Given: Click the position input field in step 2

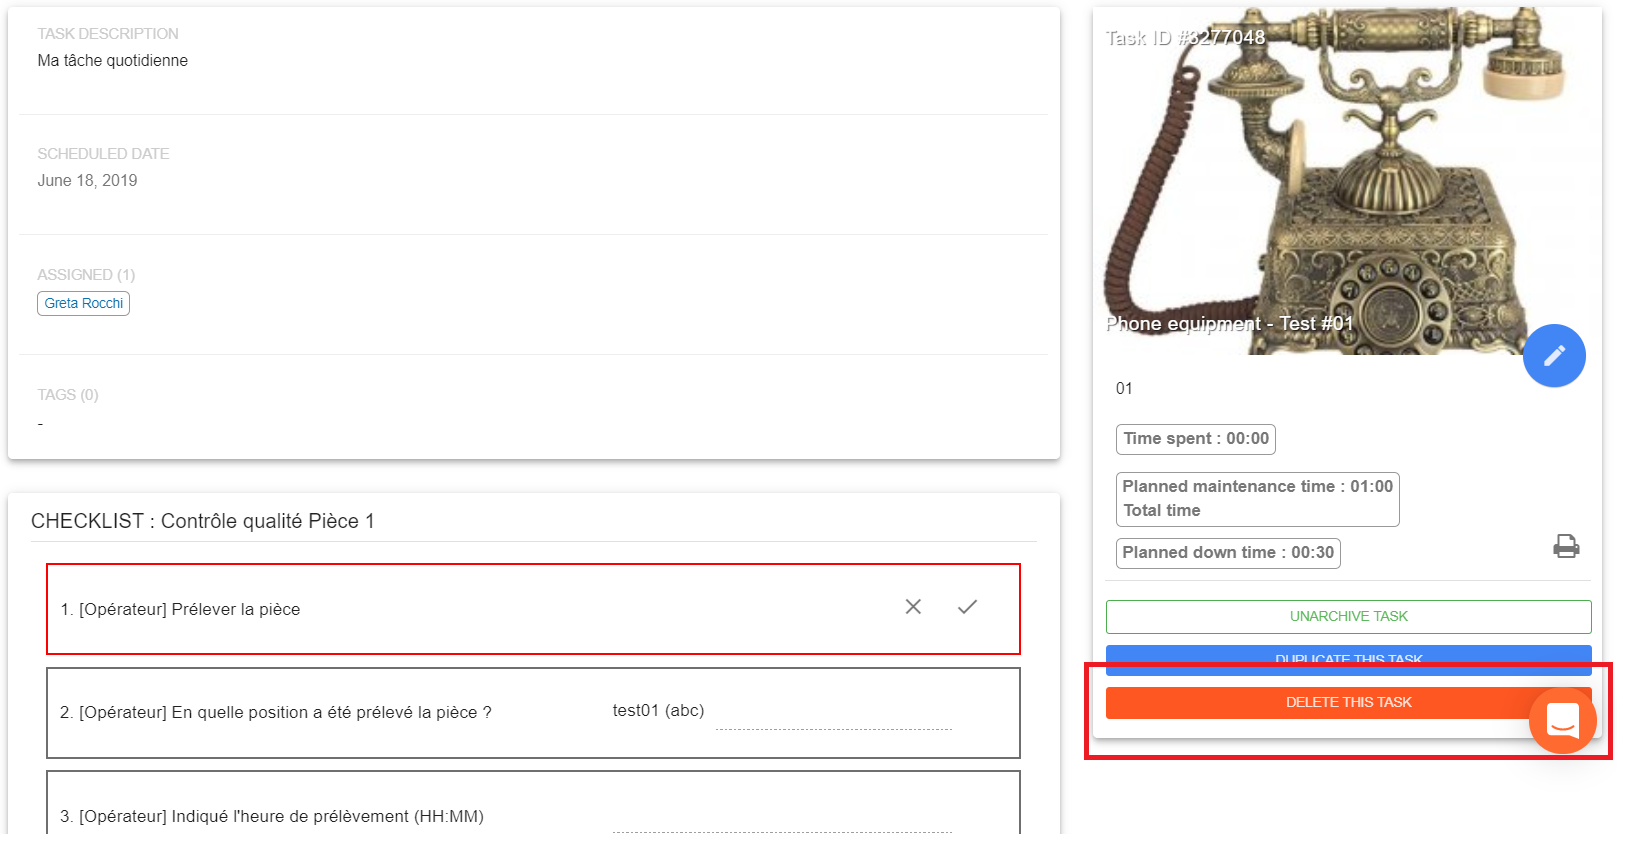Looking at the screenshot, I should coord(833,714).
